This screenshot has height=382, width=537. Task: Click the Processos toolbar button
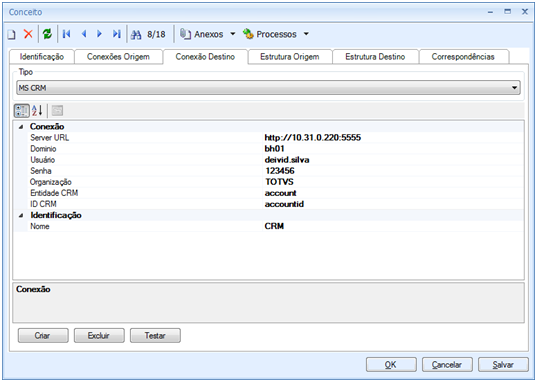(270, 34)
